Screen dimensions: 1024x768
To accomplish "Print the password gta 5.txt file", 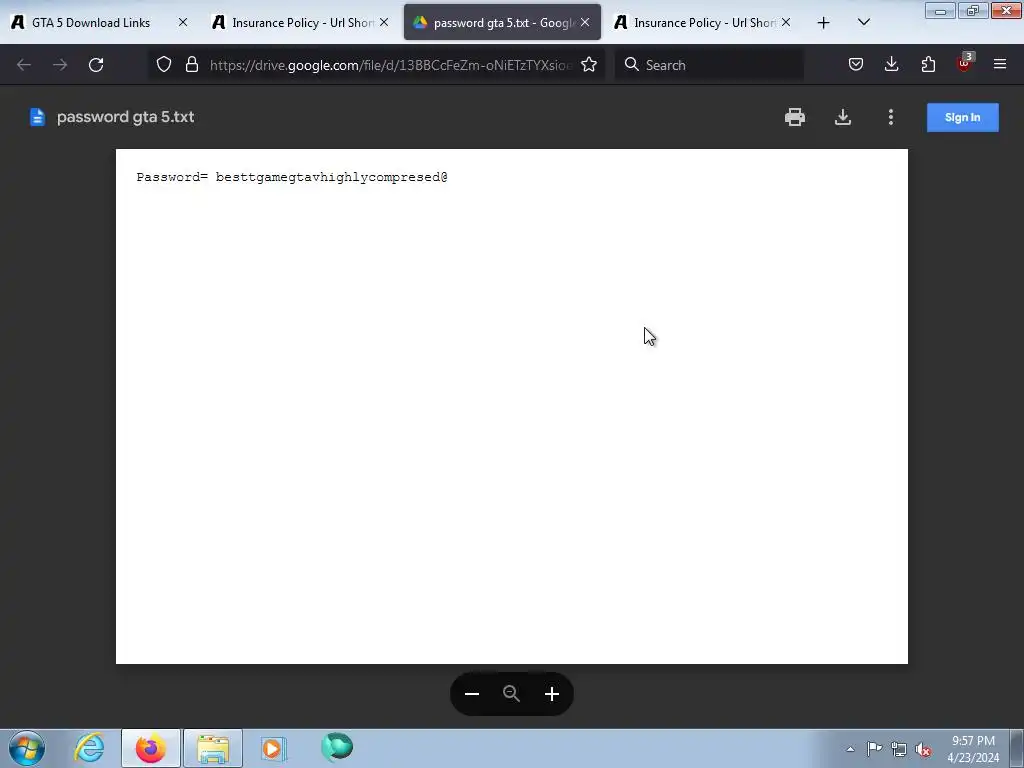I will coord(795,117).
